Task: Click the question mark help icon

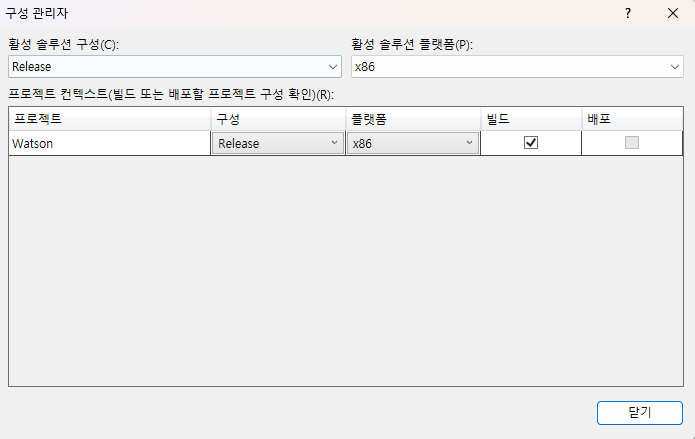Action: click(x=628, y=13)
